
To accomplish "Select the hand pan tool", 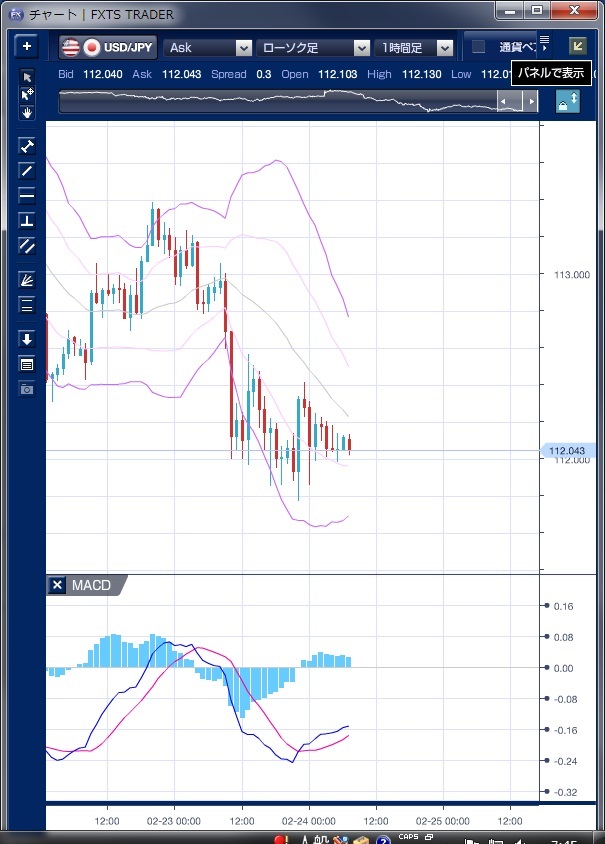I will point(27,112).
